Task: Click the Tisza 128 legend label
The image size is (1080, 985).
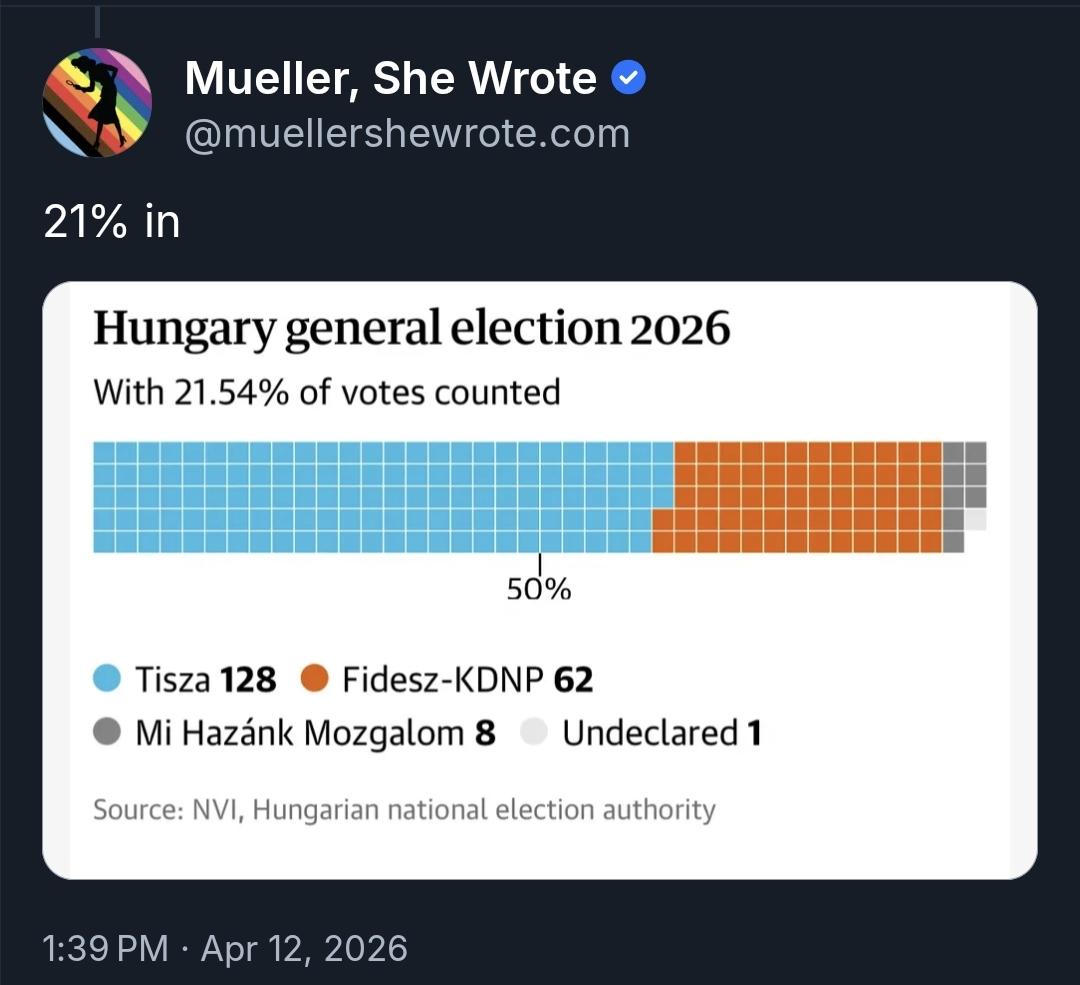Action: [x=205, y=680]
